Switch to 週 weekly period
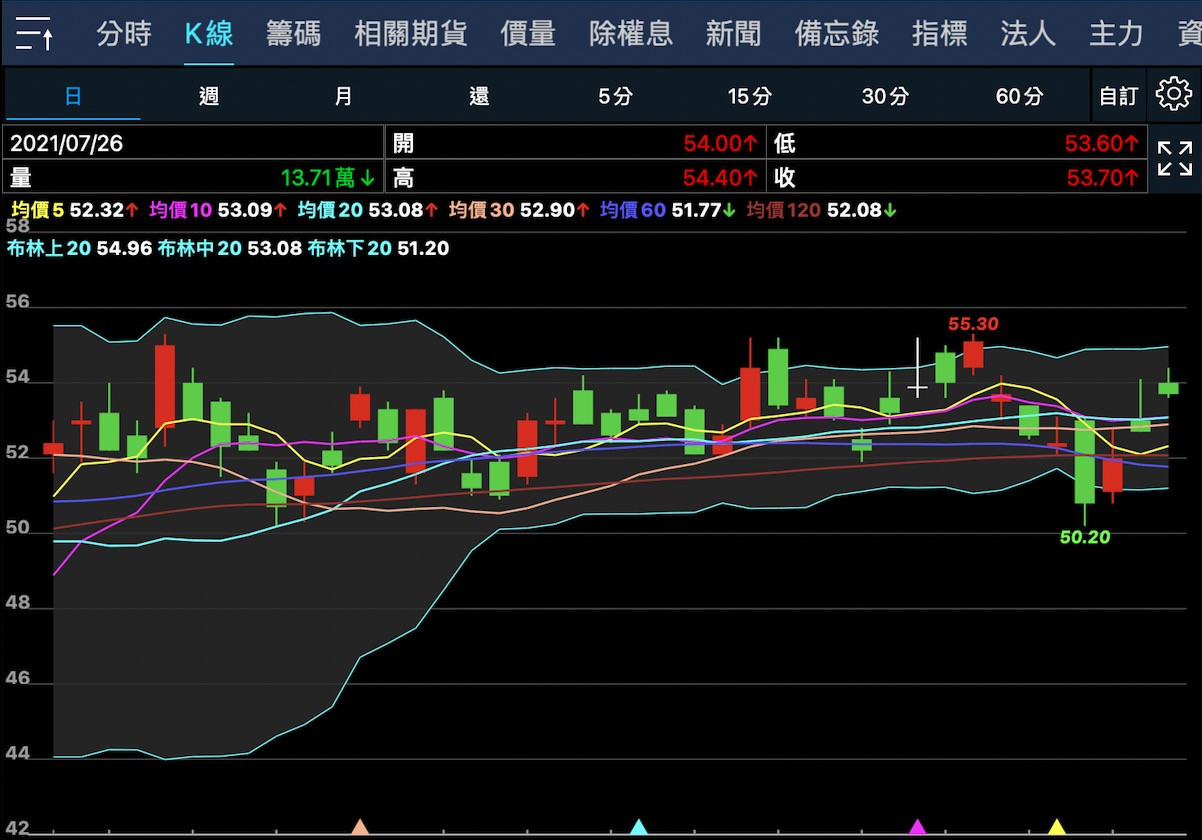1202x840 pixels. 209,96
